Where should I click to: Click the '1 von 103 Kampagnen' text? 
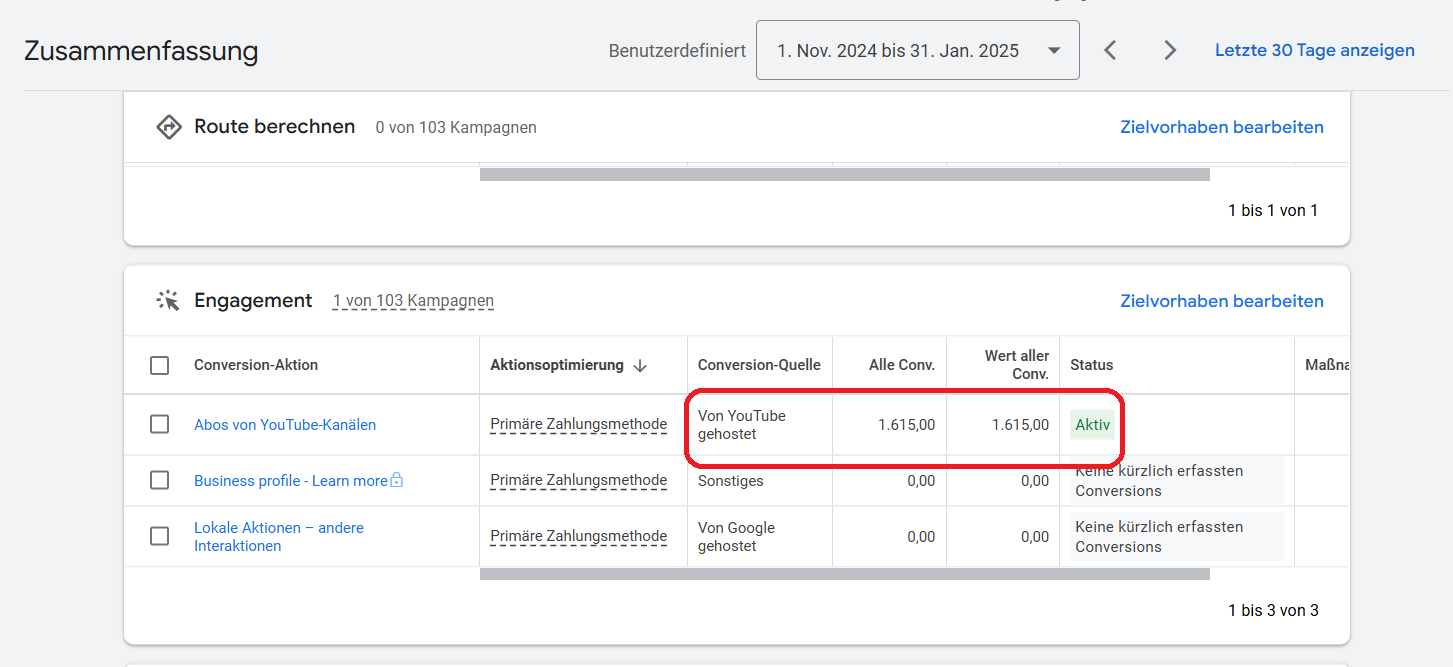tap(413, 301)
